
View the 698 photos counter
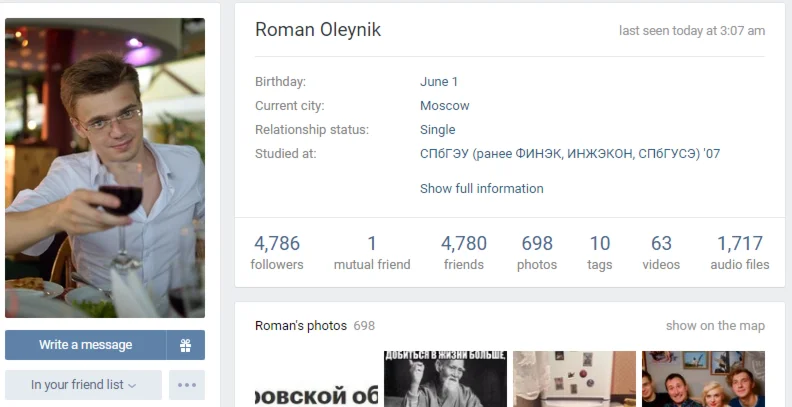pos(537,252)
